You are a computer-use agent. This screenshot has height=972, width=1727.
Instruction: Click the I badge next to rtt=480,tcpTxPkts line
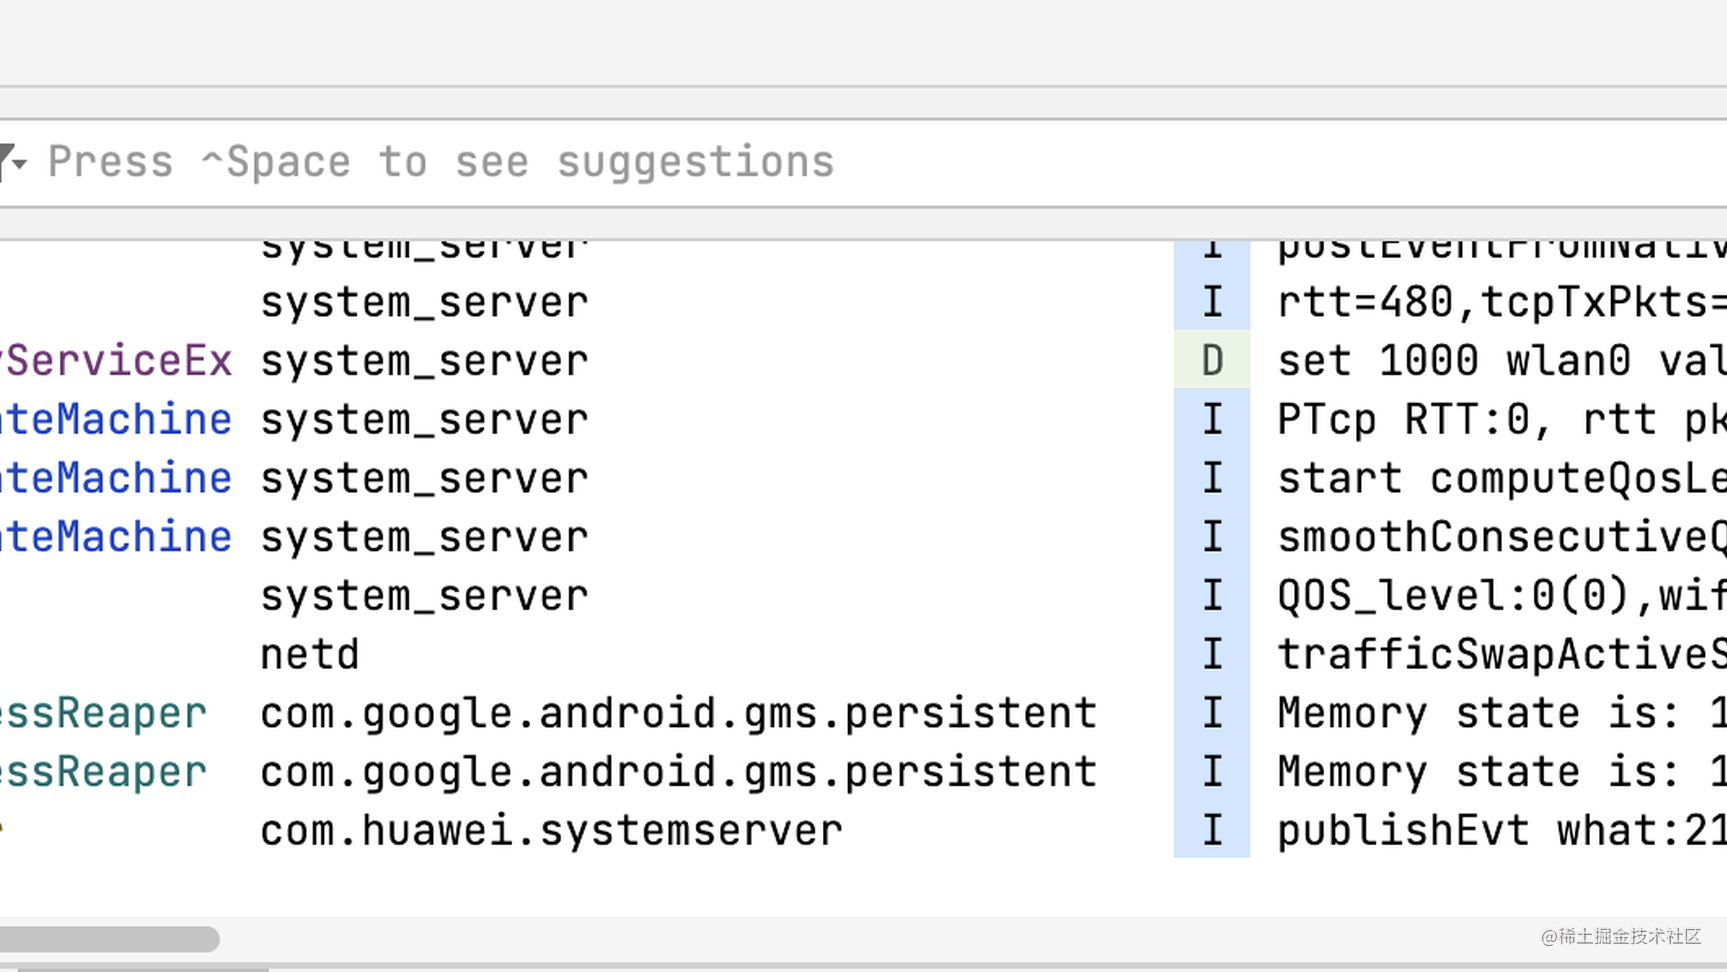[1211, 301]
